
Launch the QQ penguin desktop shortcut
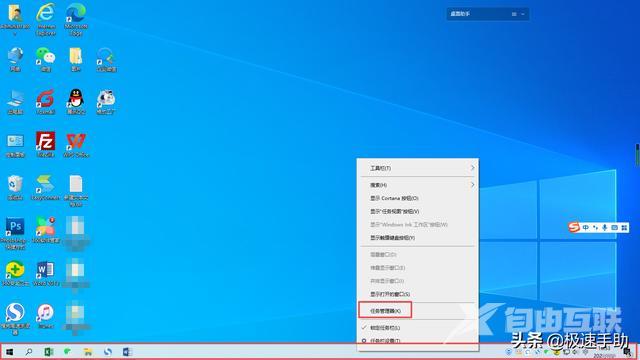pos(76,102)
